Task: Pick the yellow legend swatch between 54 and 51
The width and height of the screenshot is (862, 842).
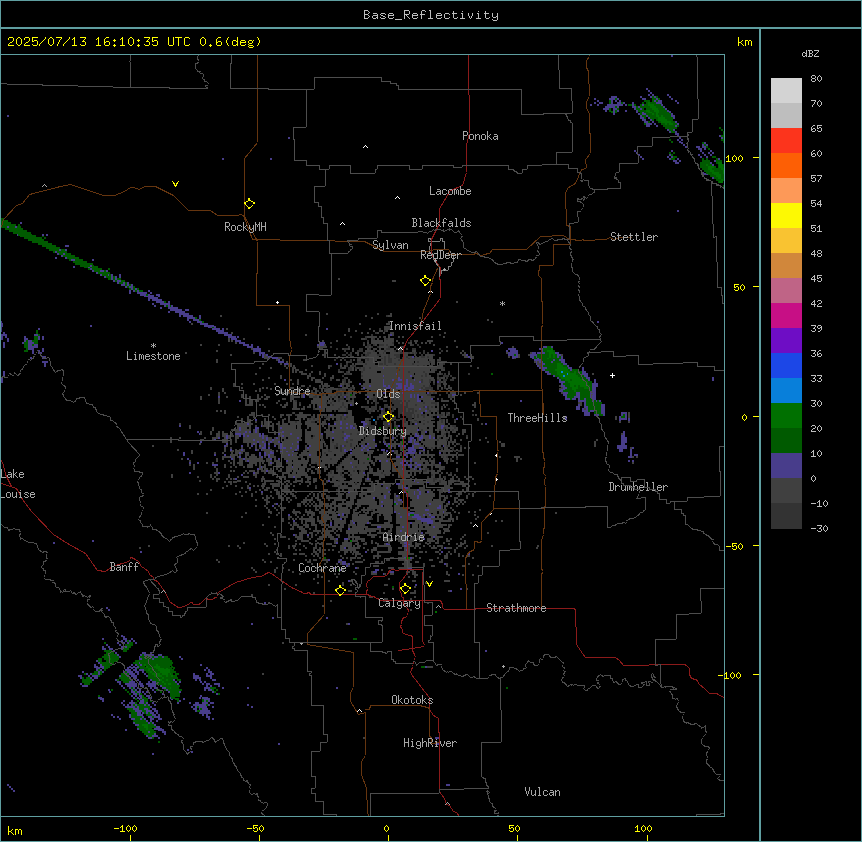Action: [786, 215]
